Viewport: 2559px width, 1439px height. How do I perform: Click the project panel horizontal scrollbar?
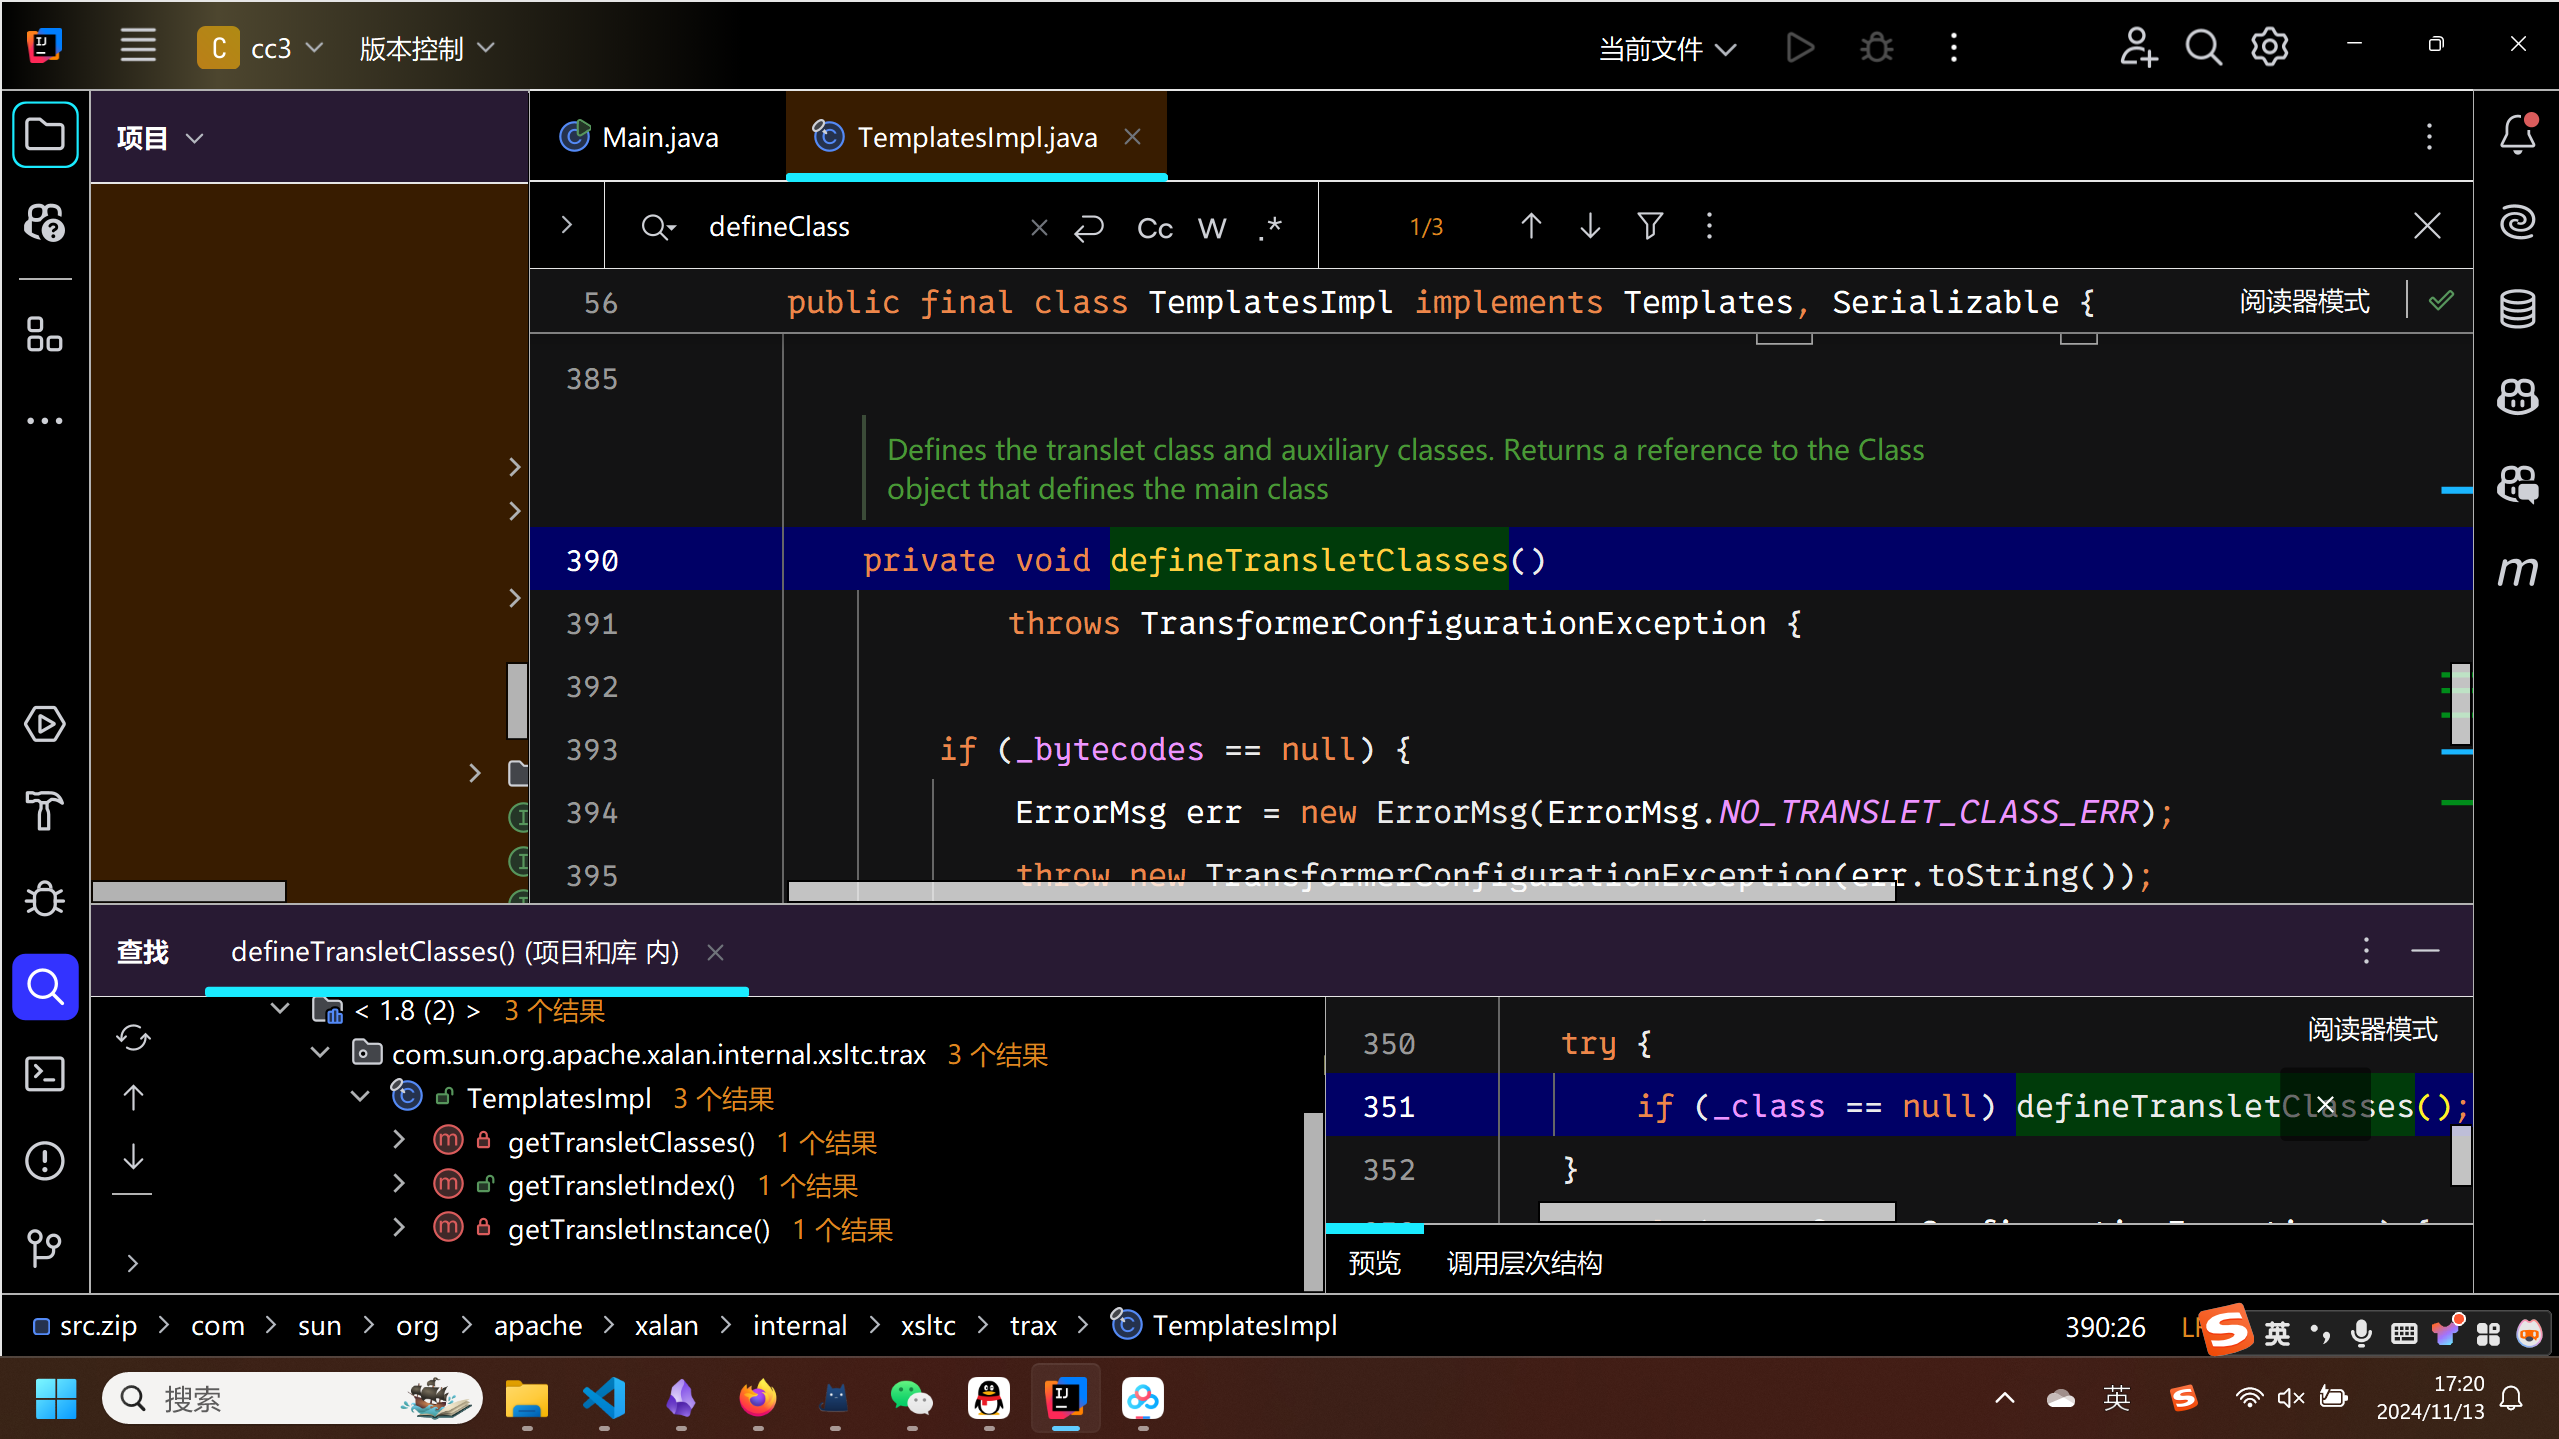coord(188,891)
